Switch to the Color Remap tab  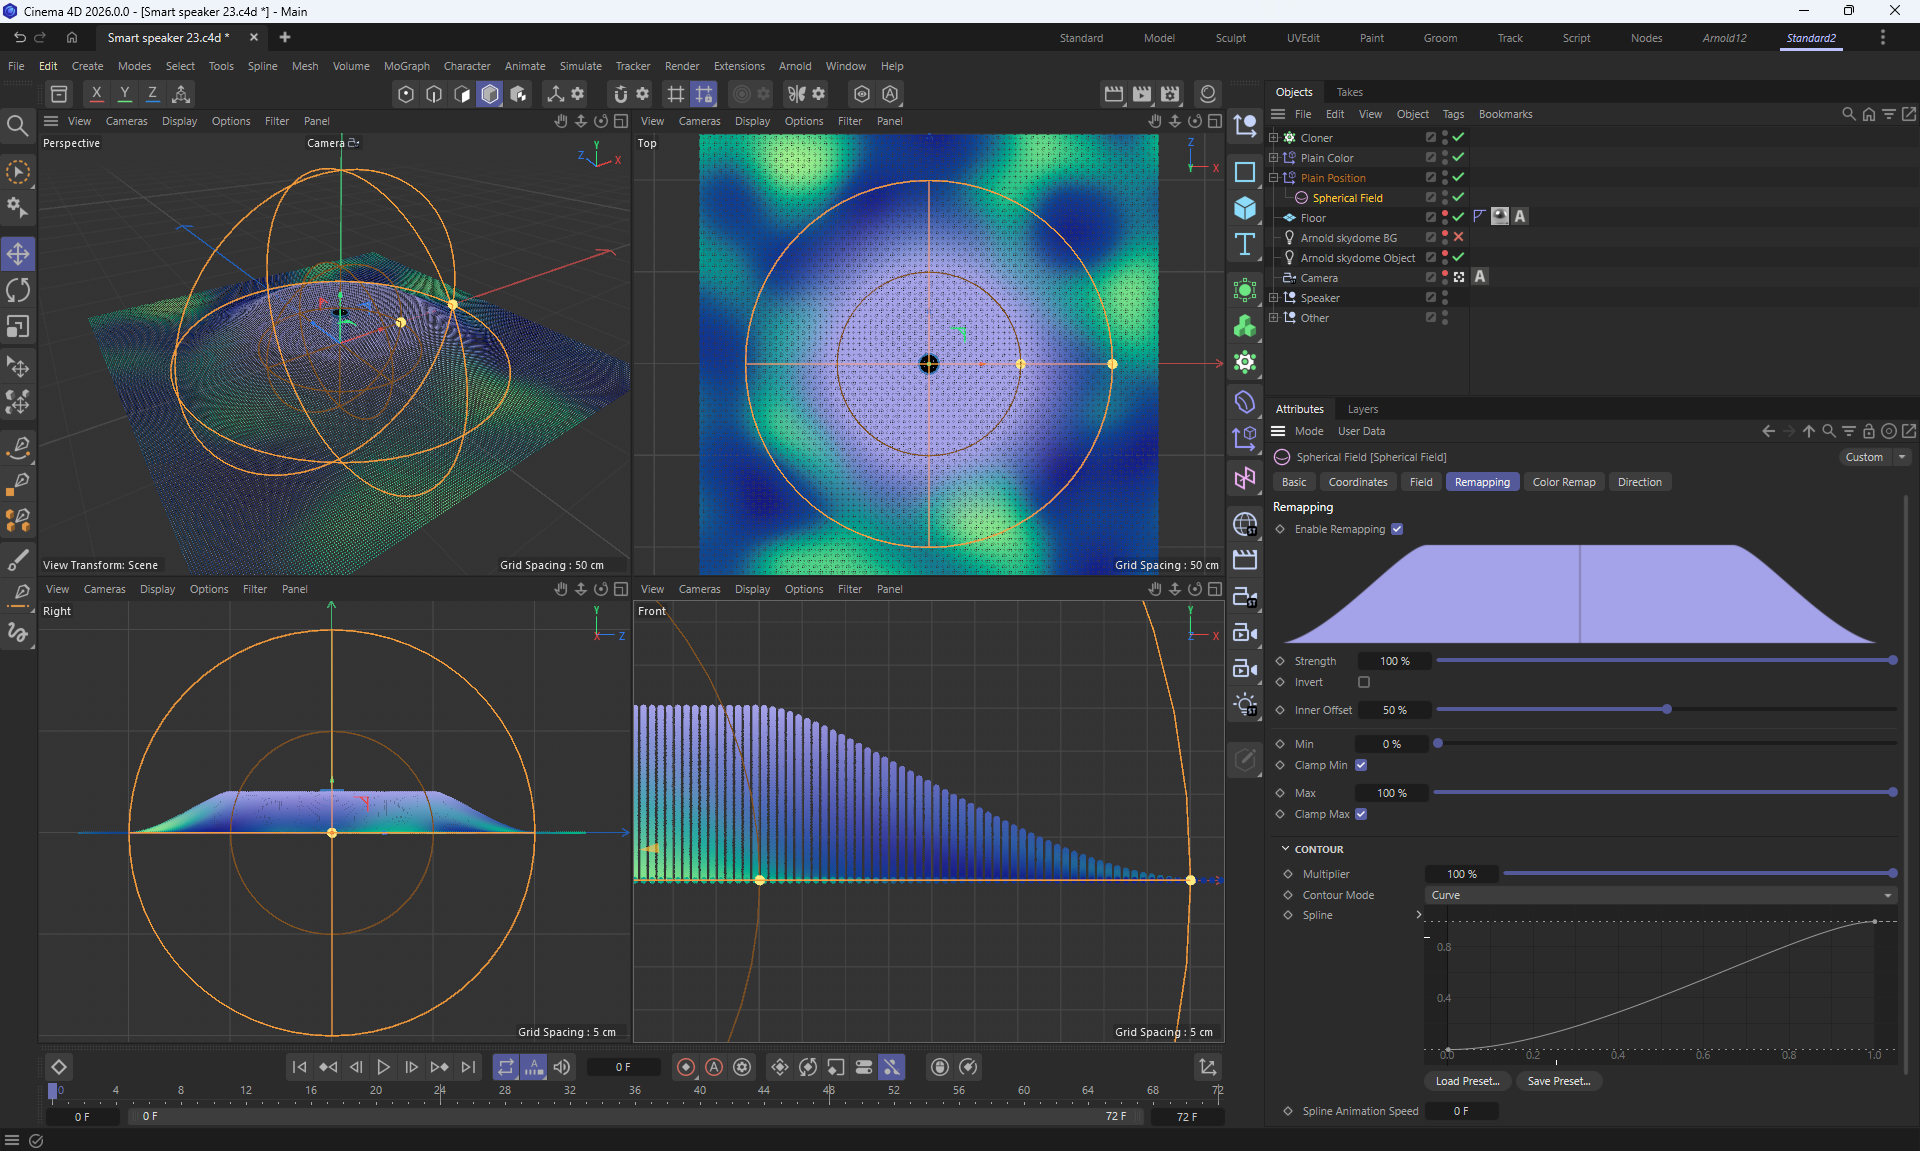coord(1563,482)
